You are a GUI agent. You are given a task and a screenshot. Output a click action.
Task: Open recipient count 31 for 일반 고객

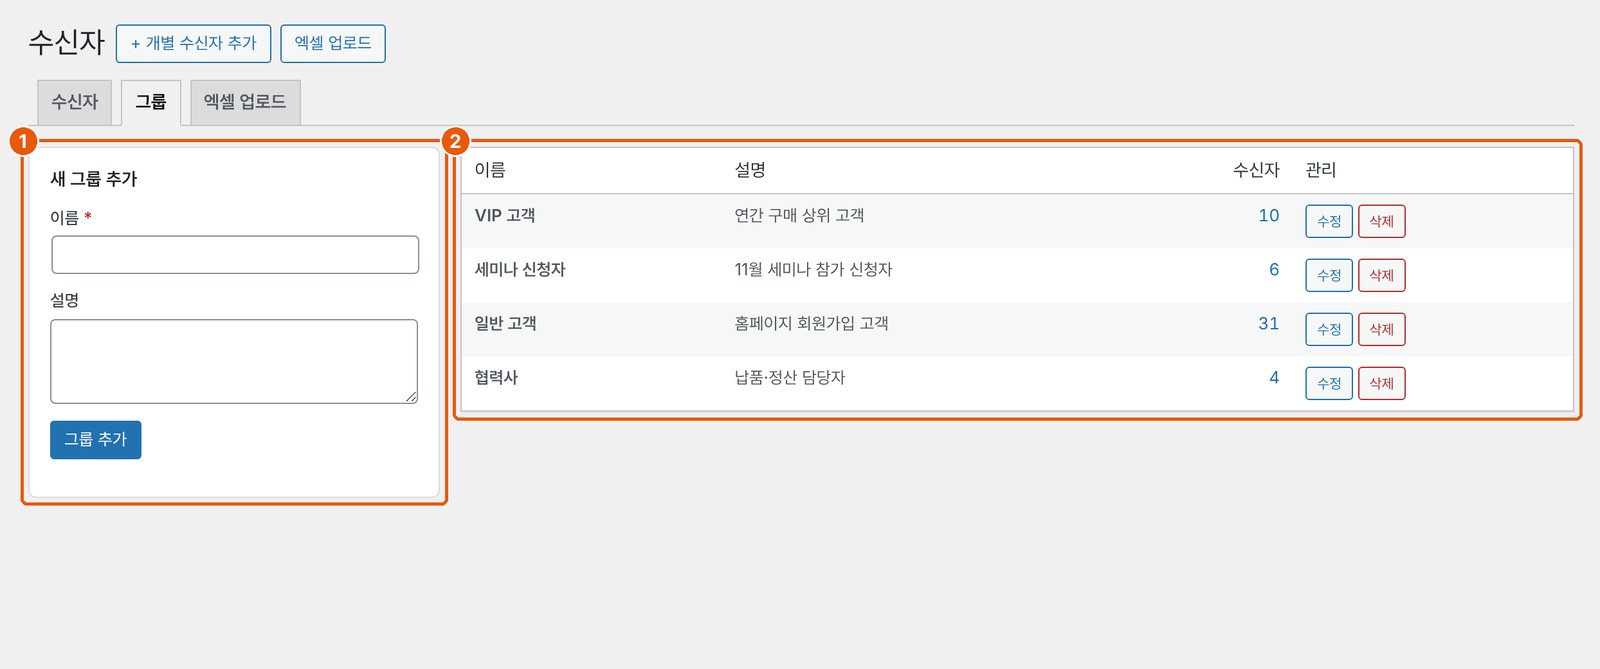tap(1269, 324)
